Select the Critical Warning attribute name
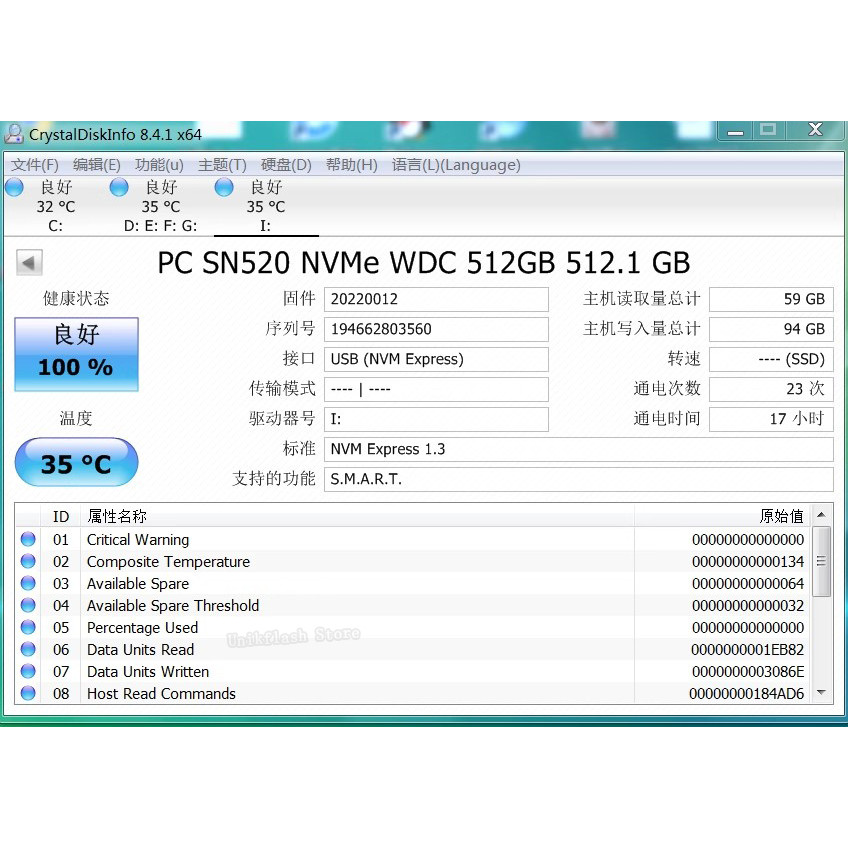This screenshot has height=848, width=848. point(138,540)
